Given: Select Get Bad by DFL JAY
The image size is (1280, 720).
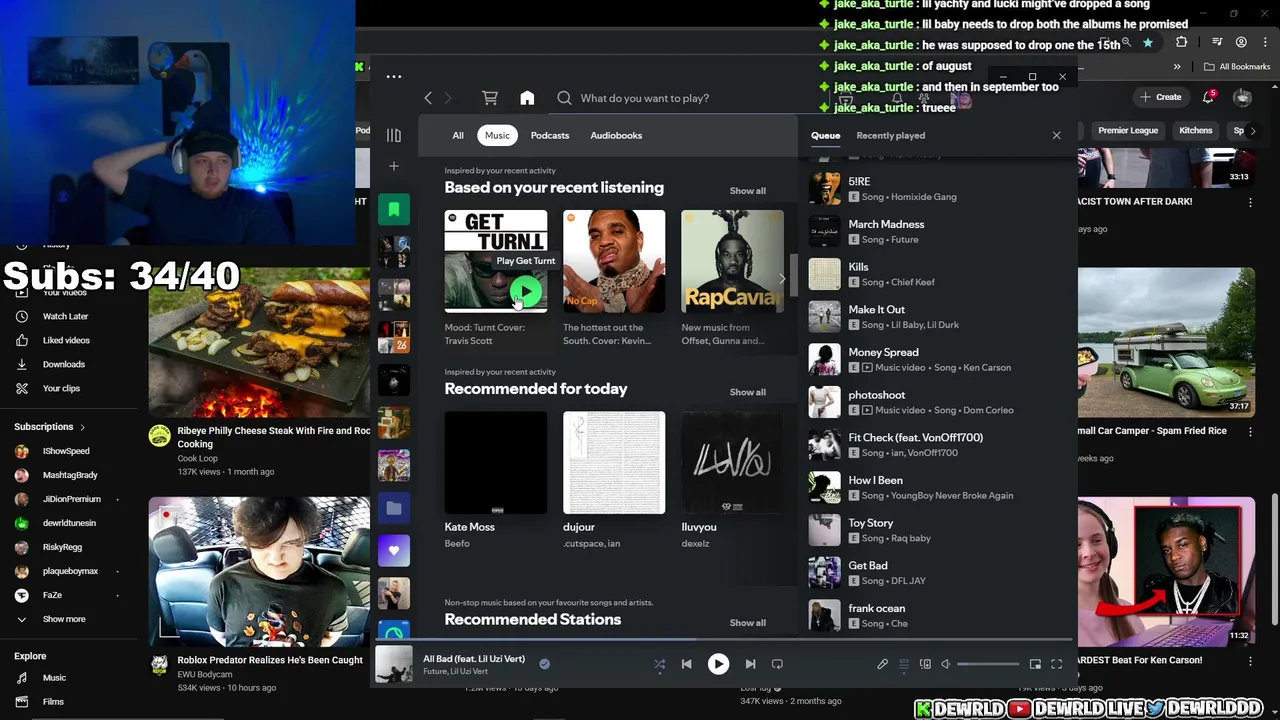Looking at the screenshot, I should [935, 572].
